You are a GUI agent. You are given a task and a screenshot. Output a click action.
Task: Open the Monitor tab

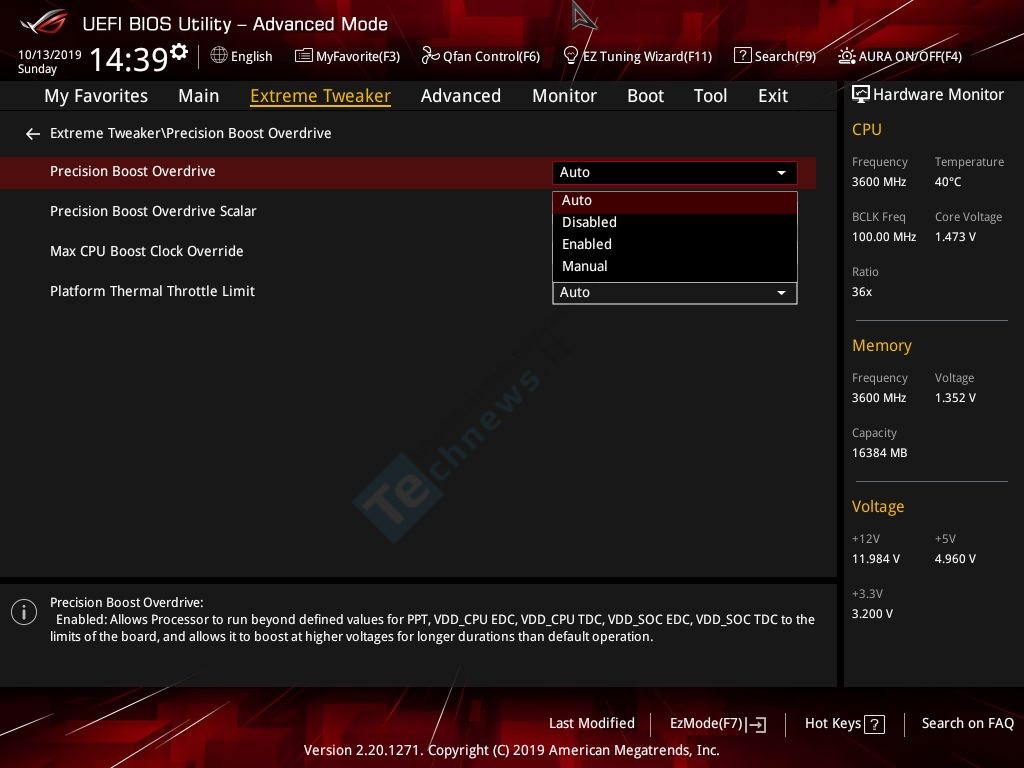[564, 96]
